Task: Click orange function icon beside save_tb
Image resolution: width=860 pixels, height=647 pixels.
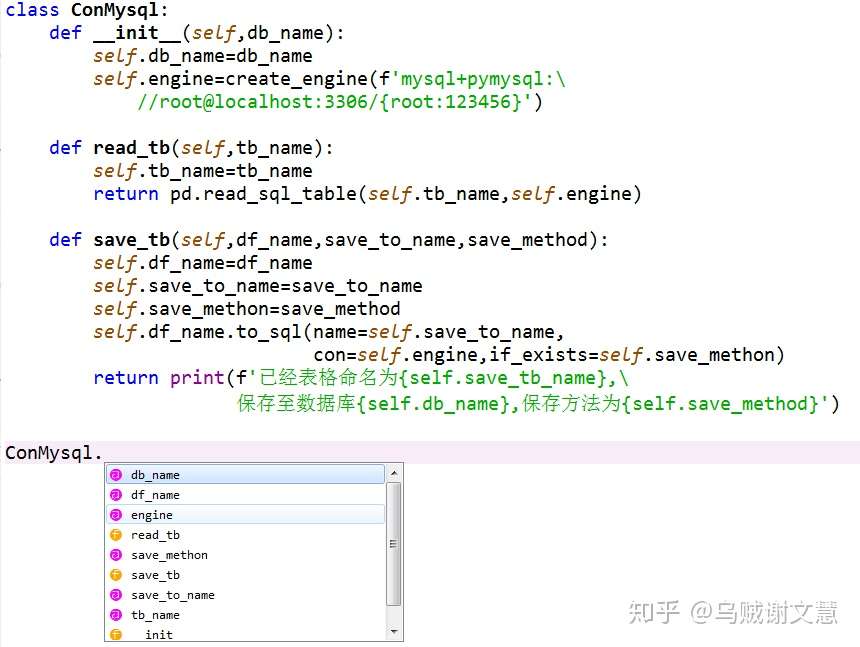Action: tap(116, 575)
